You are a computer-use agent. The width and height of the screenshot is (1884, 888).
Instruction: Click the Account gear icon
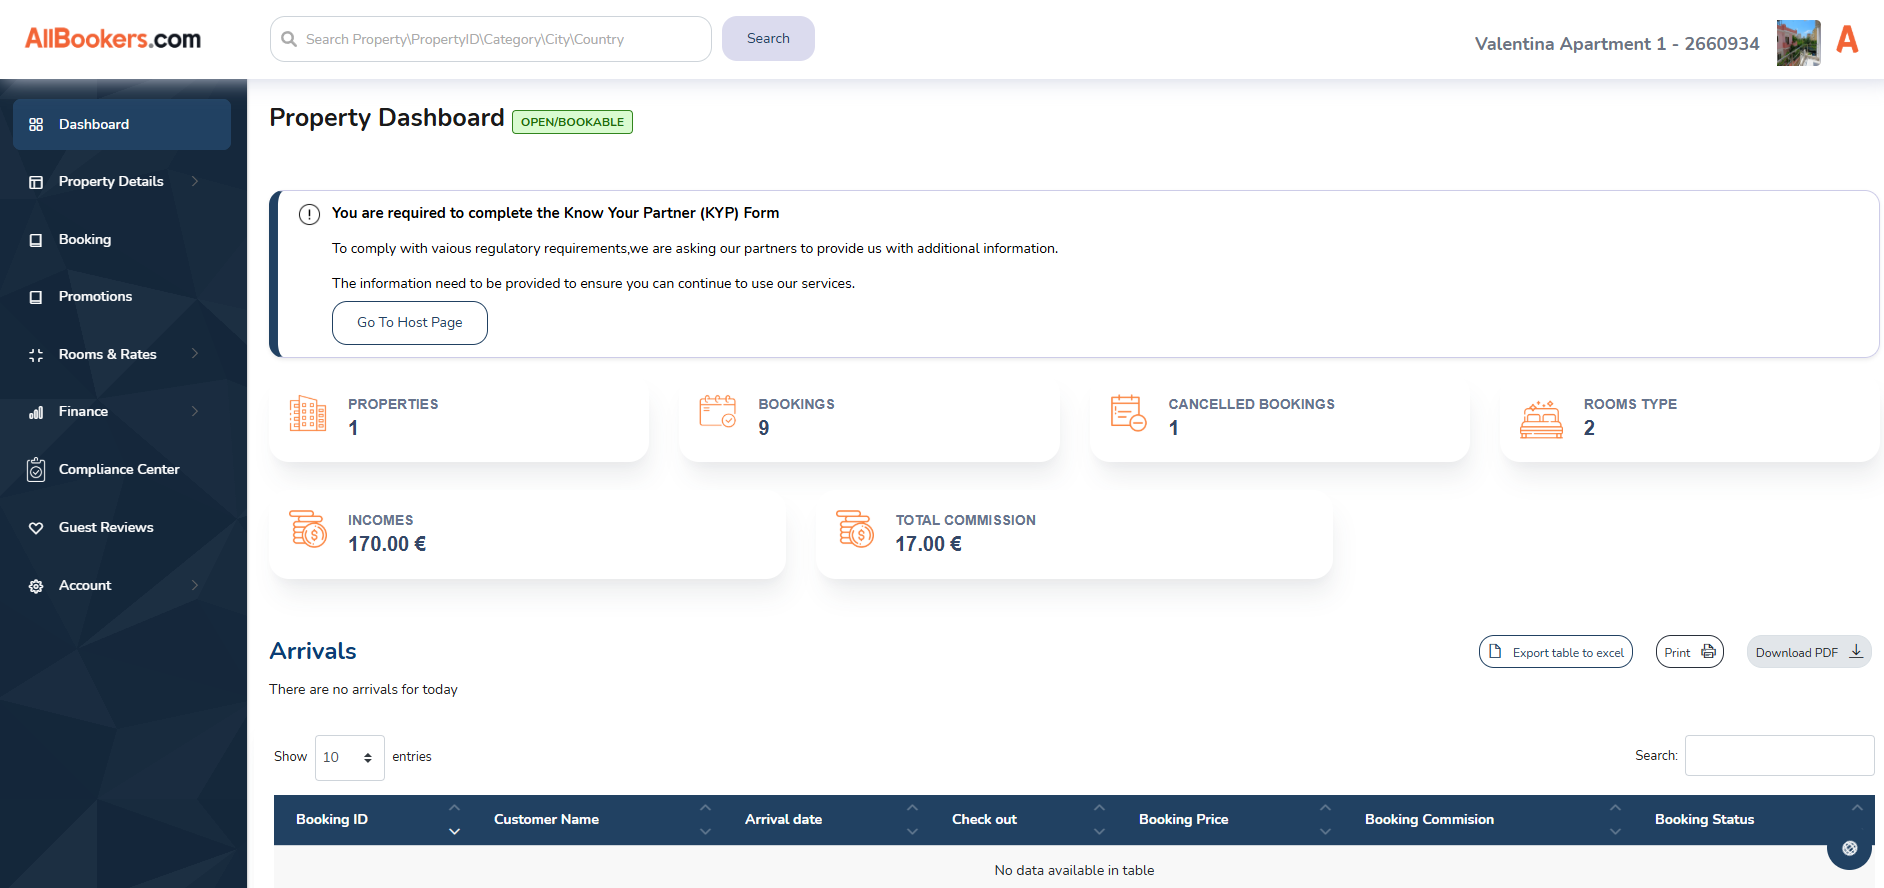36,586
